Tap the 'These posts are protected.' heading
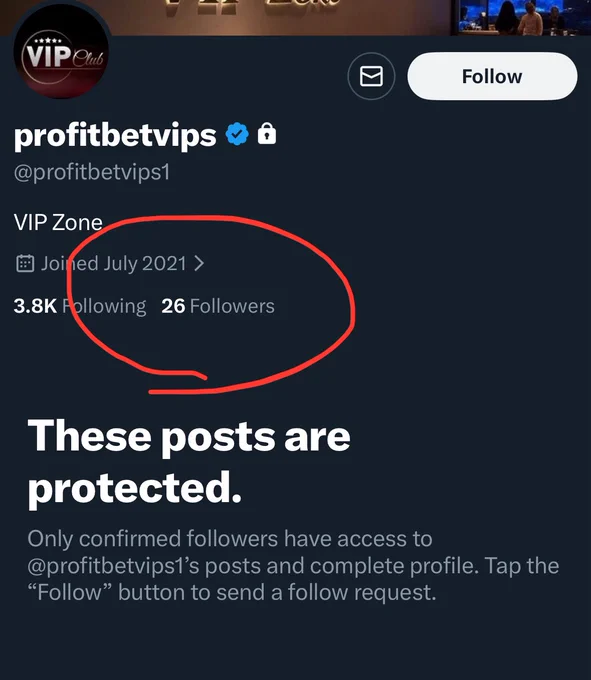The image size is (591, 680). (189, 461)
